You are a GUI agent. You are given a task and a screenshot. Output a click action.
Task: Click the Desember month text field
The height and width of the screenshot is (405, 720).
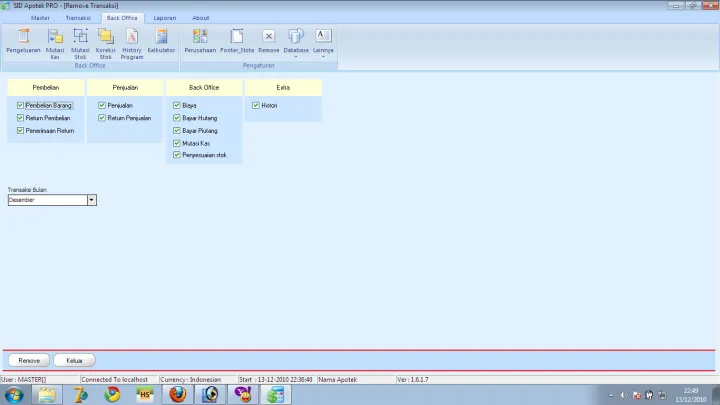(x=48, y=200)
